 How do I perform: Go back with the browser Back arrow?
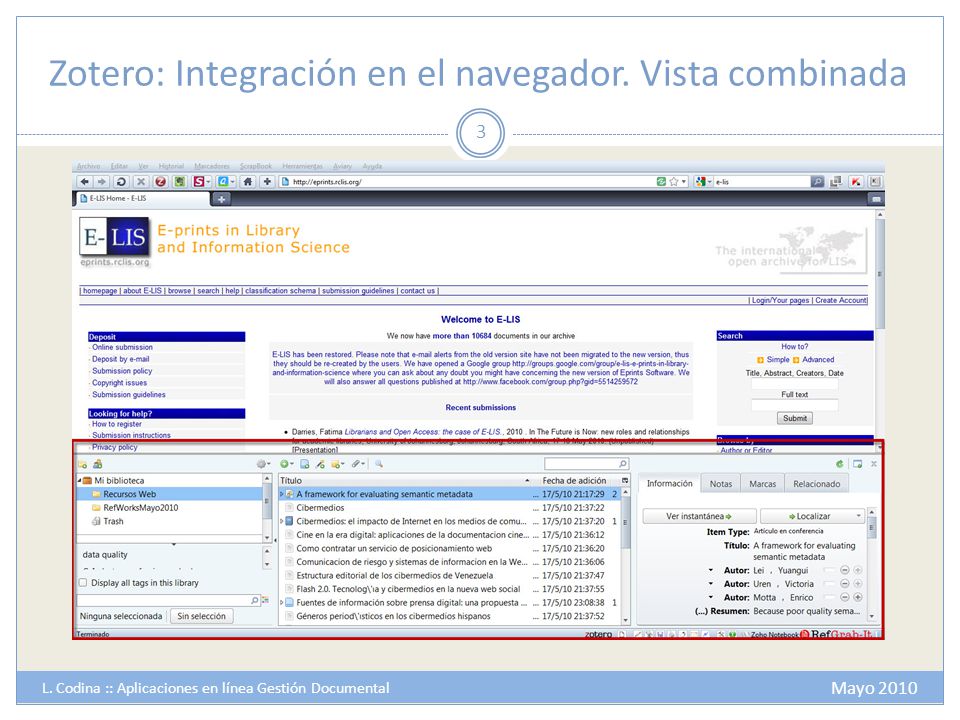click(84, 182)
